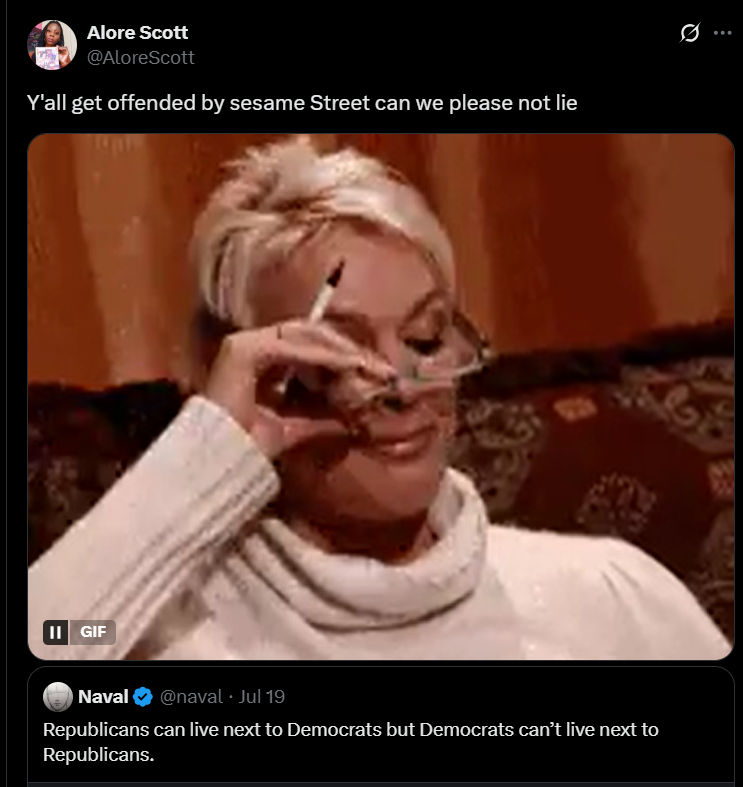Viewport: 743px width, 787px height.
Task: Click the Grok explain-this-post icon
Action: click(690, 33)
